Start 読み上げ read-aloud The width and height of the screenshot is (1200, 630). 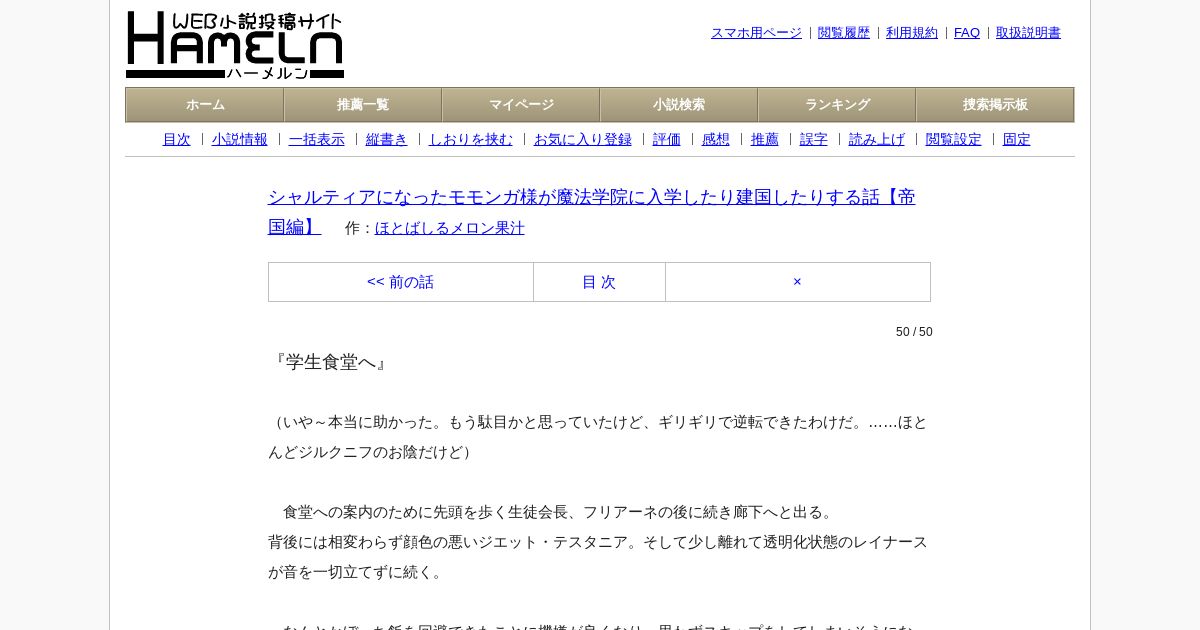[x=877, y=140]
